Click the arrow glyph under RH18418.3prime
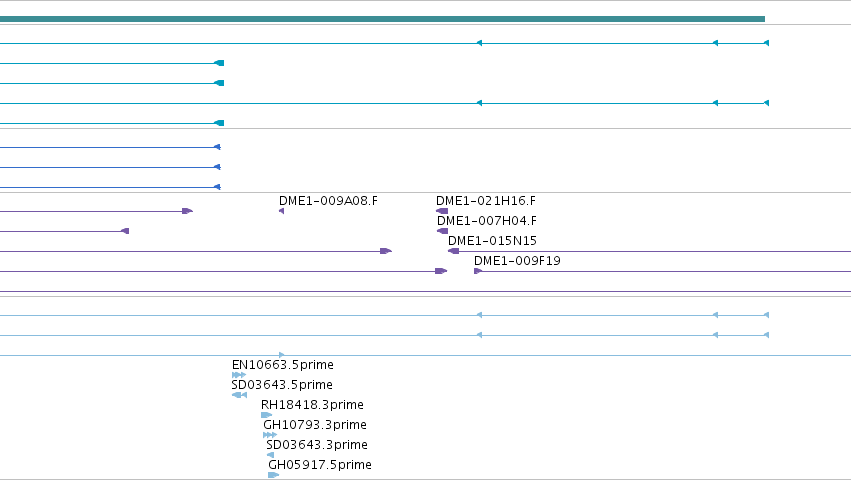The height and width of the screenshot is (480, 851). pos(266,415)
